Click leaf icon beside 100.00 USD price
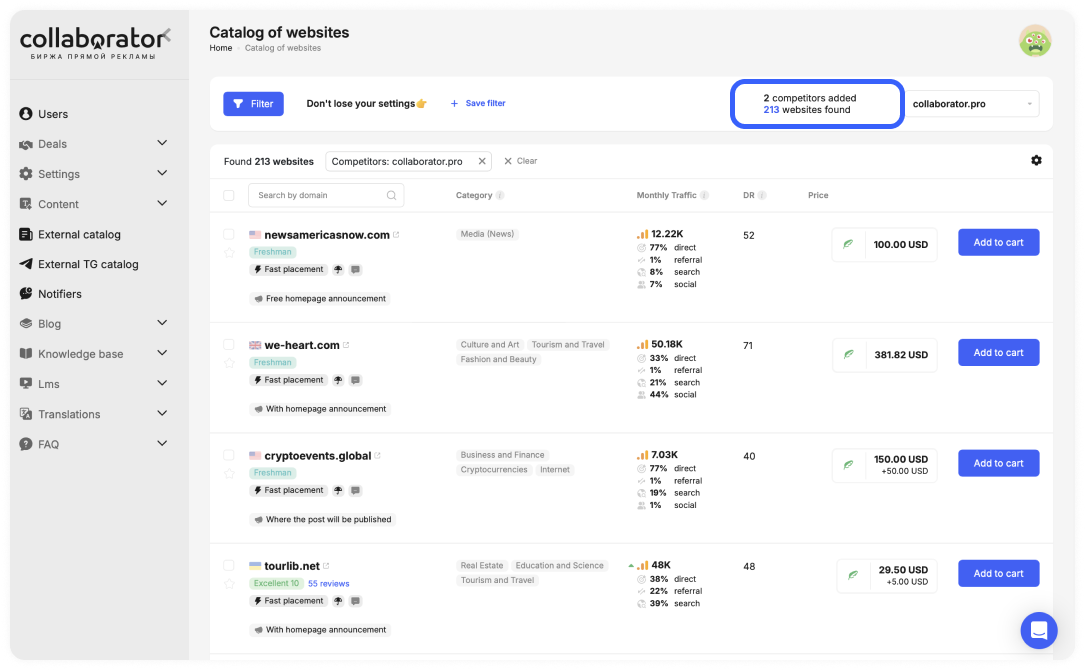This screenshot has width=1085, height=670. click(848, 244)
